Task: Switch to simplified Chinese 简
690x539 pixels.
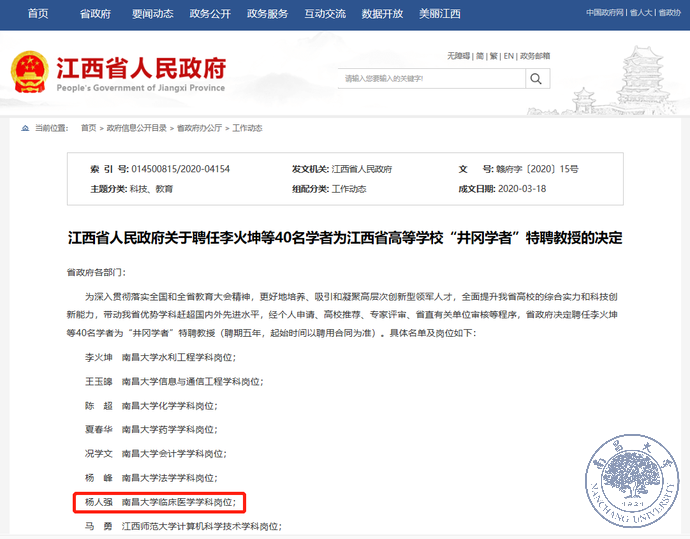Action: [480, 56]
